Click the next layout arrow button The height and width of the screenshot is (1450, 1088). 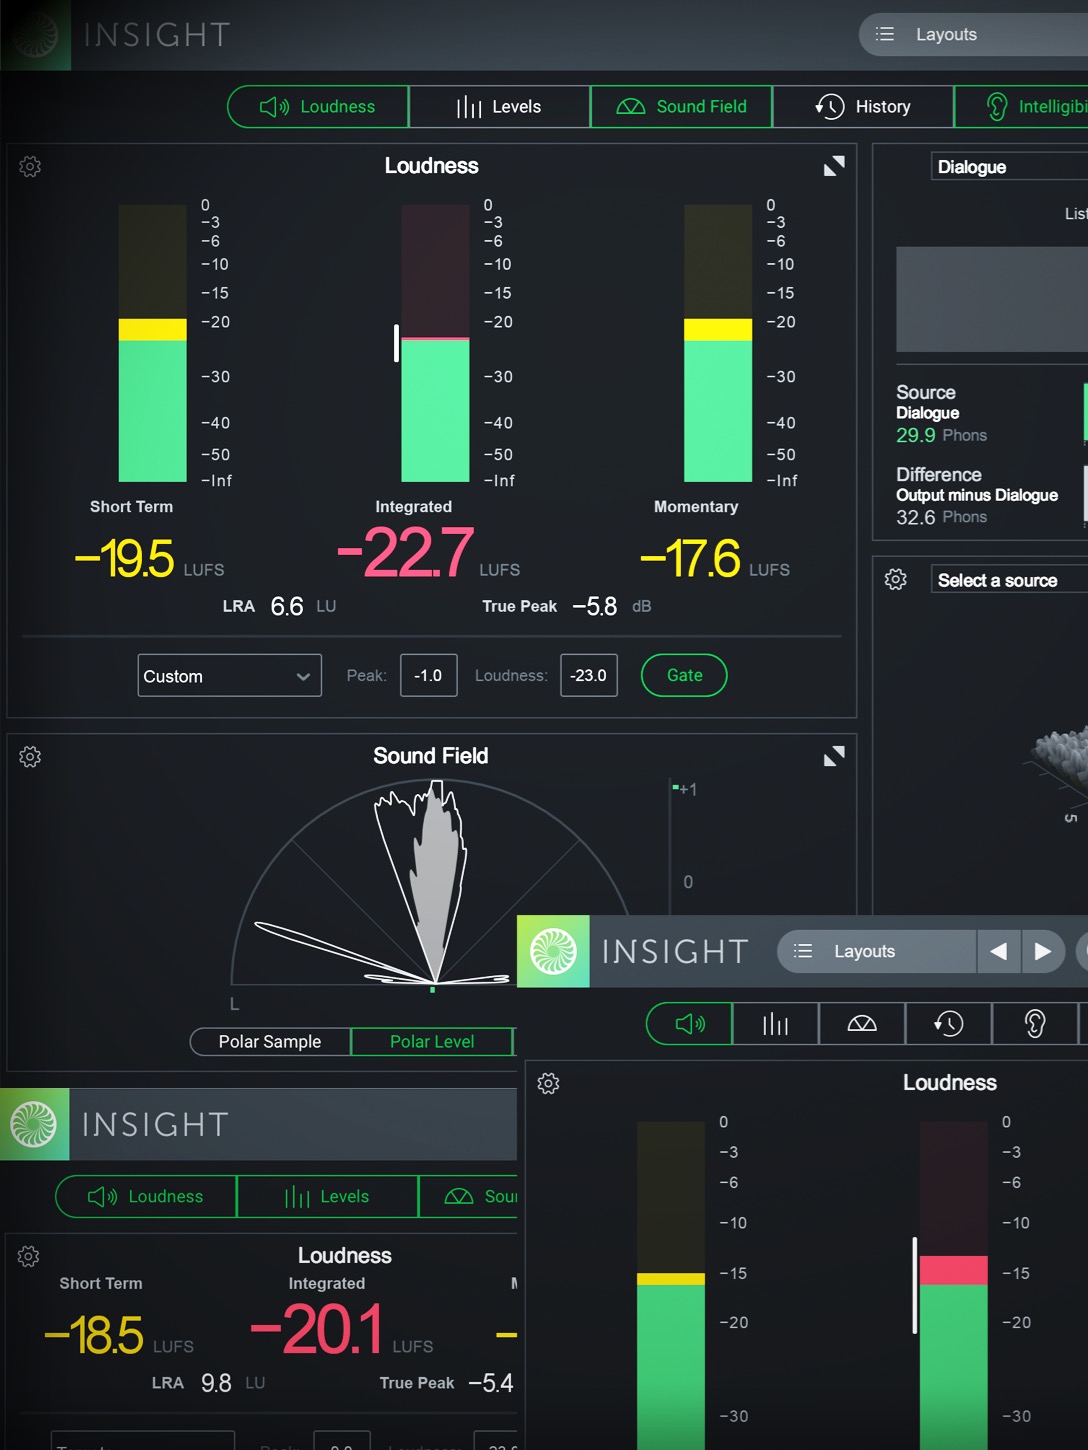(1043, 951)
